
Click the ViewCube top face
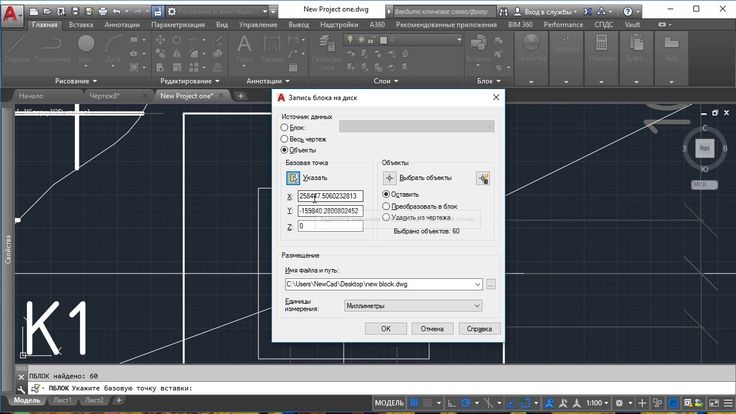704,147
